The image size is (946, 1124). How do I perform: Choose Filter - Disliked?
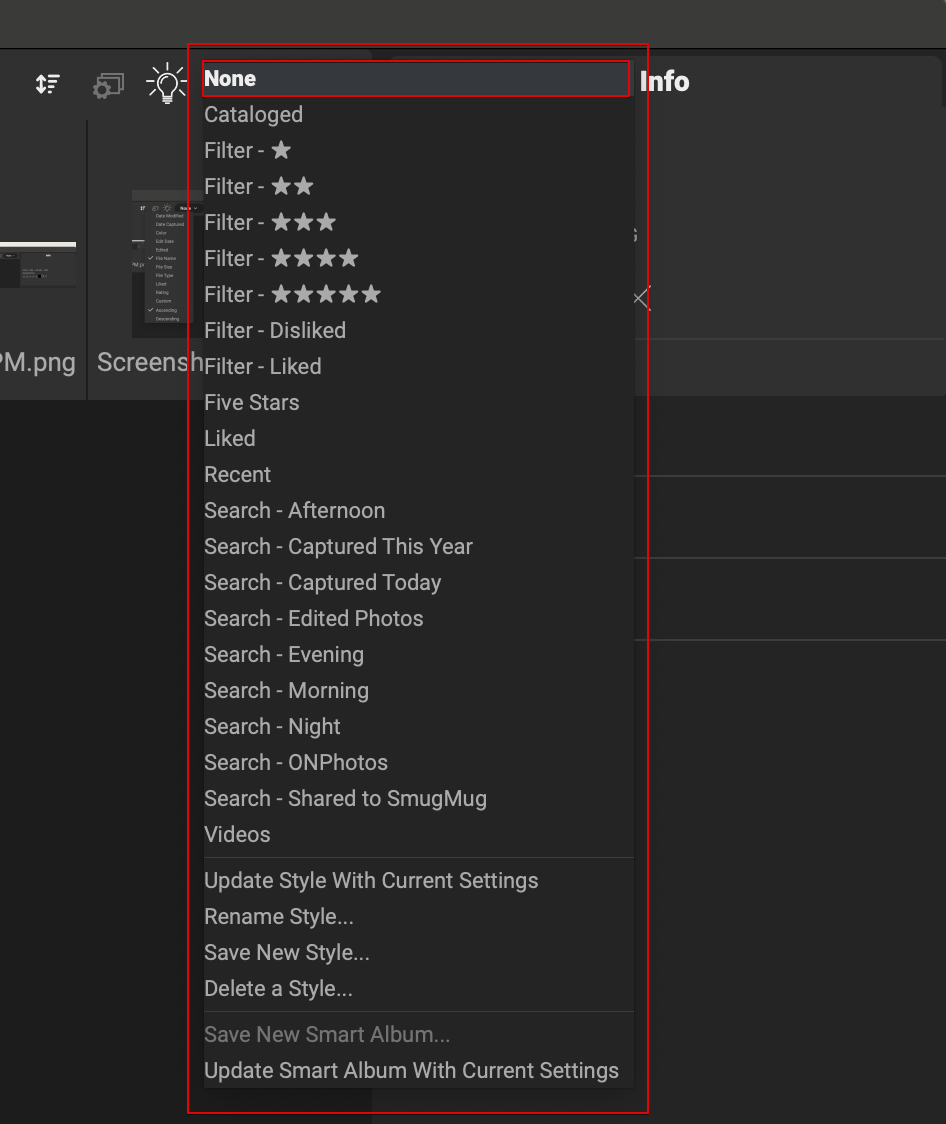275,331
